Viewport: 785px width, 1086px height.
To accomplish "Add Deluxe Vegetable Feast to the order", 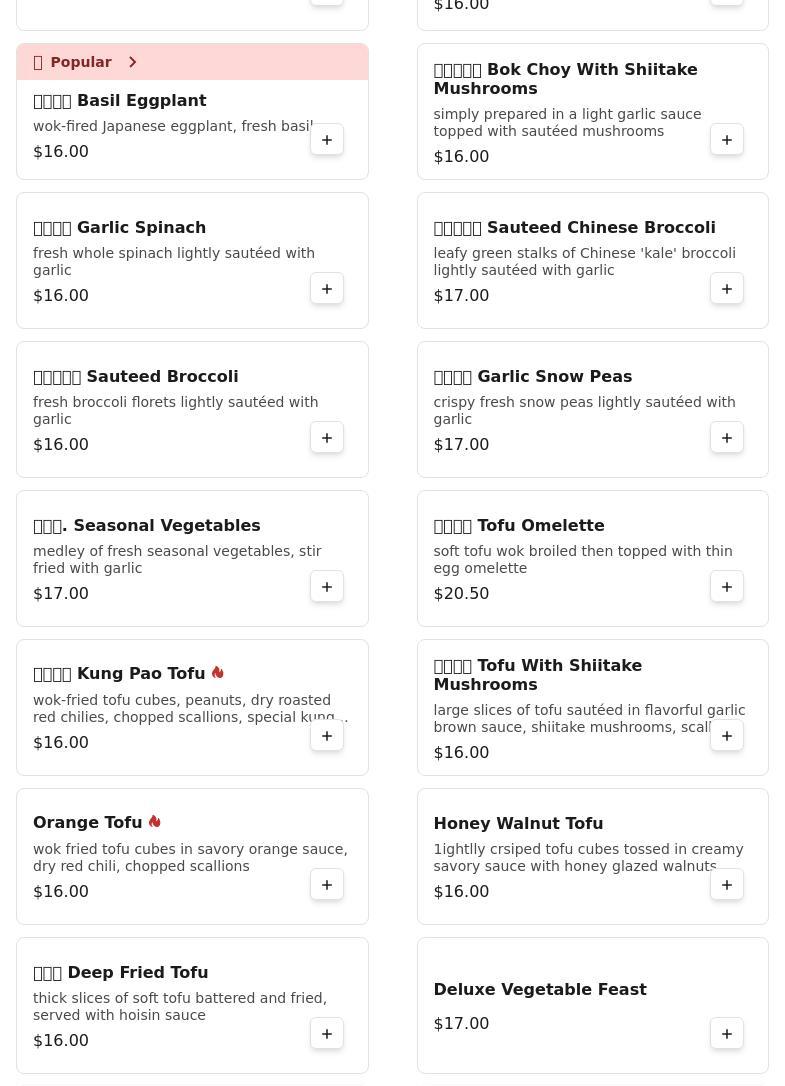I will click(x=727, y=1033).
